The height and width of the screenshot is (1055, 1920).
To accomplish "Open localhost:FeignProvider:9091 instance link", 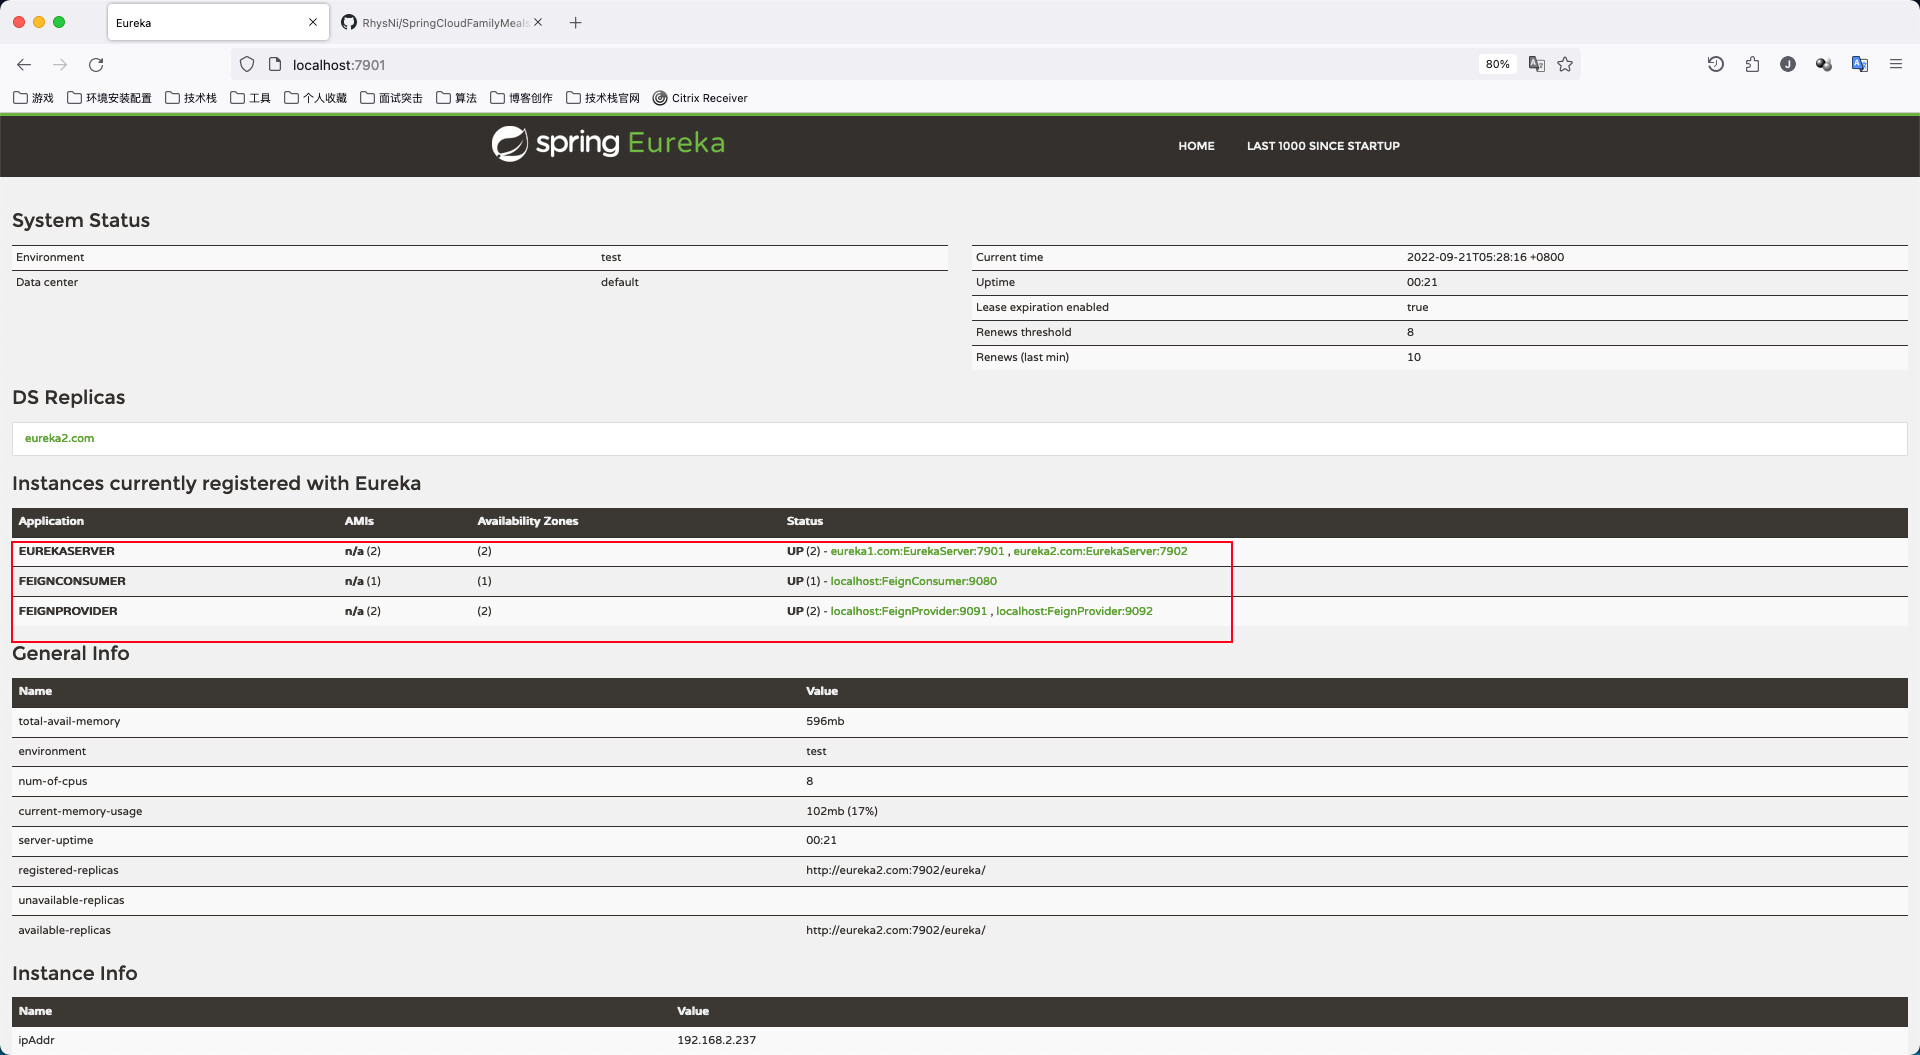I will (x=908, y=611).
